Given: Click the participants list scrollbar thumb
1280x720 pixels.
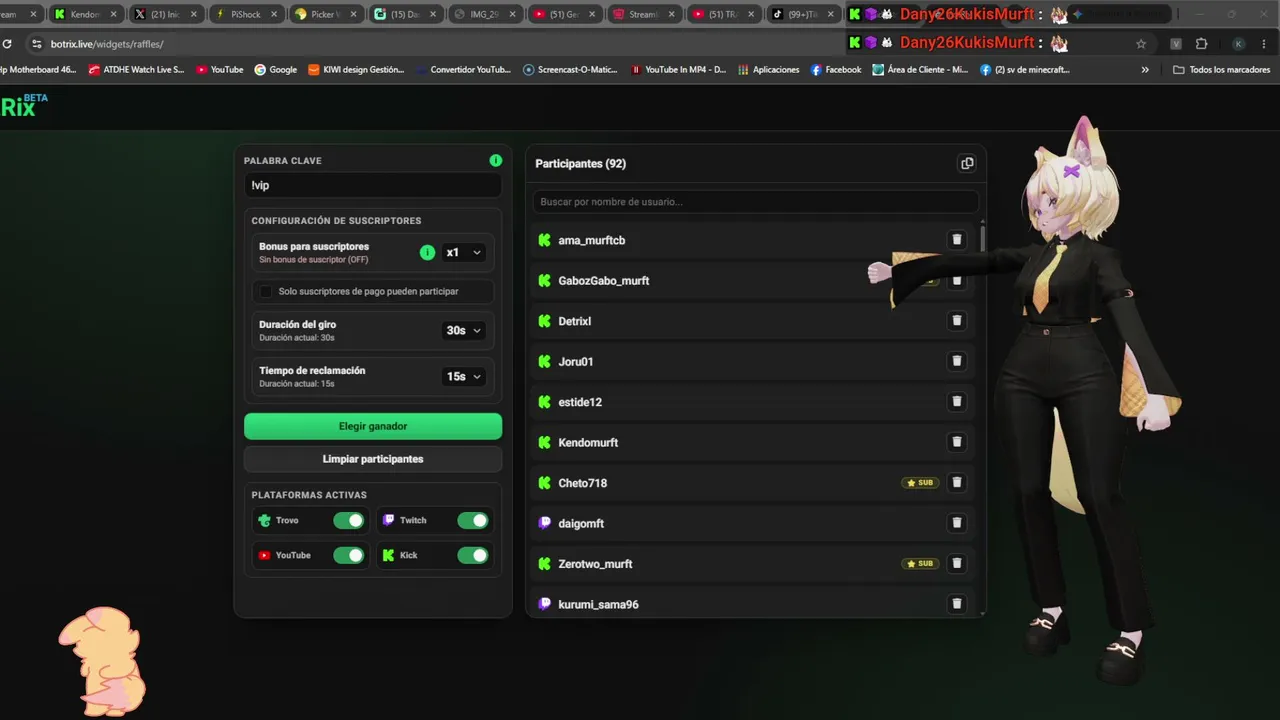Looking at the screenshot, I should coord(983,237).
